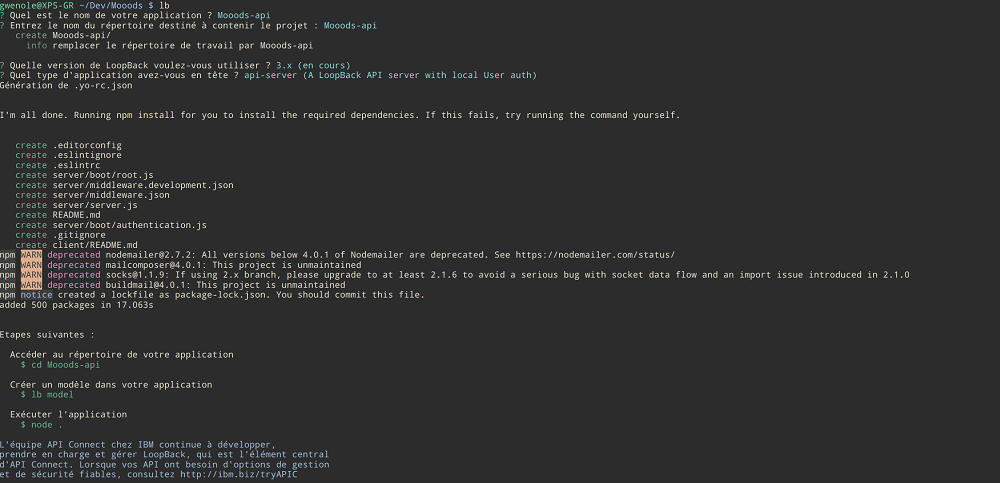1000x483 pixels.
Task: Click the '.yo-rc.json' generation line
Action: click(x=66, y=85)
